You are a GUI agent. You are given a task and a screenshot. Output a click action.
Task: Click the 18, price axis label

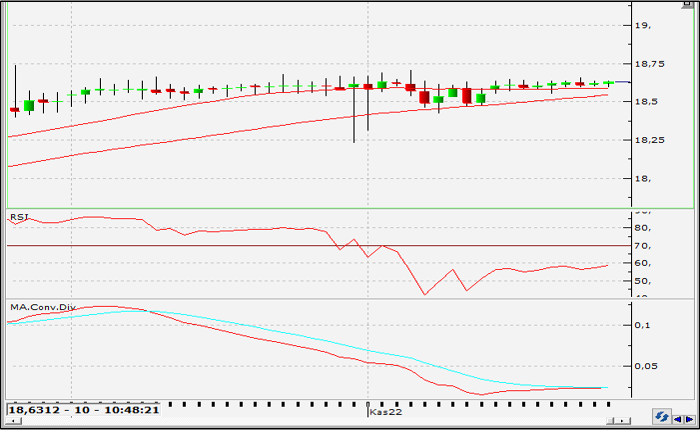click(x=643, y=179)
